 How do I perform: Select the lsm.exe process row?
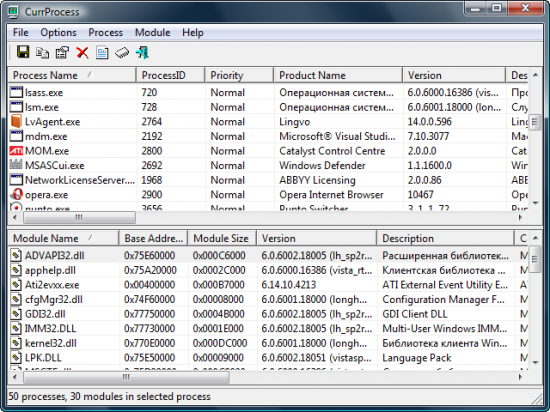click(x=268, y=107)
